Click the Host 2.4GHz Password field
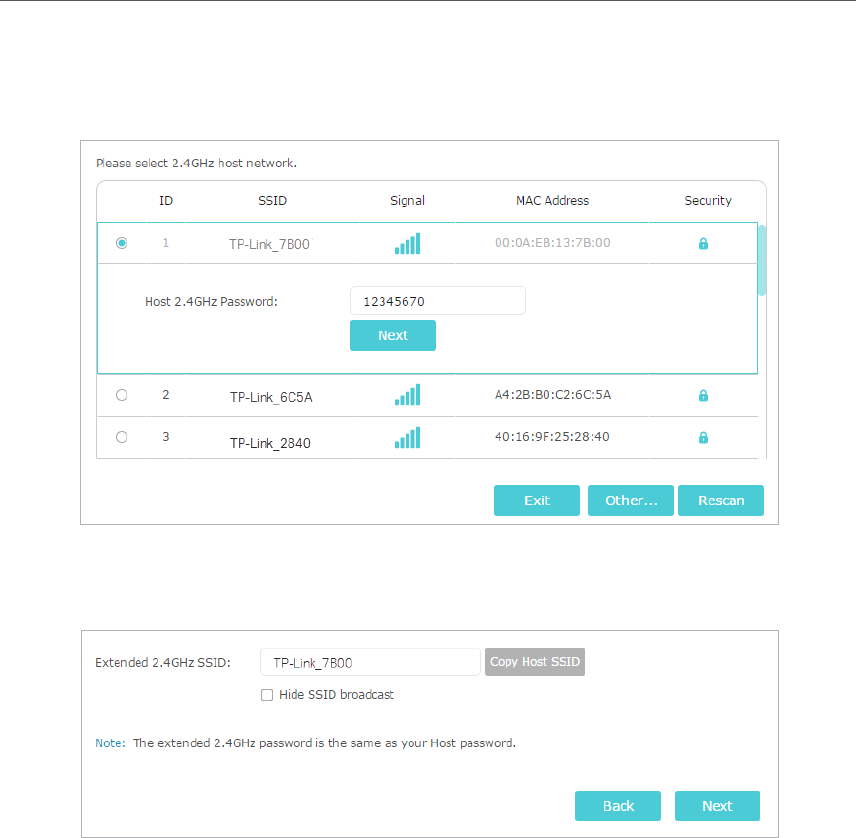856x838 pixels. (437, 301)
